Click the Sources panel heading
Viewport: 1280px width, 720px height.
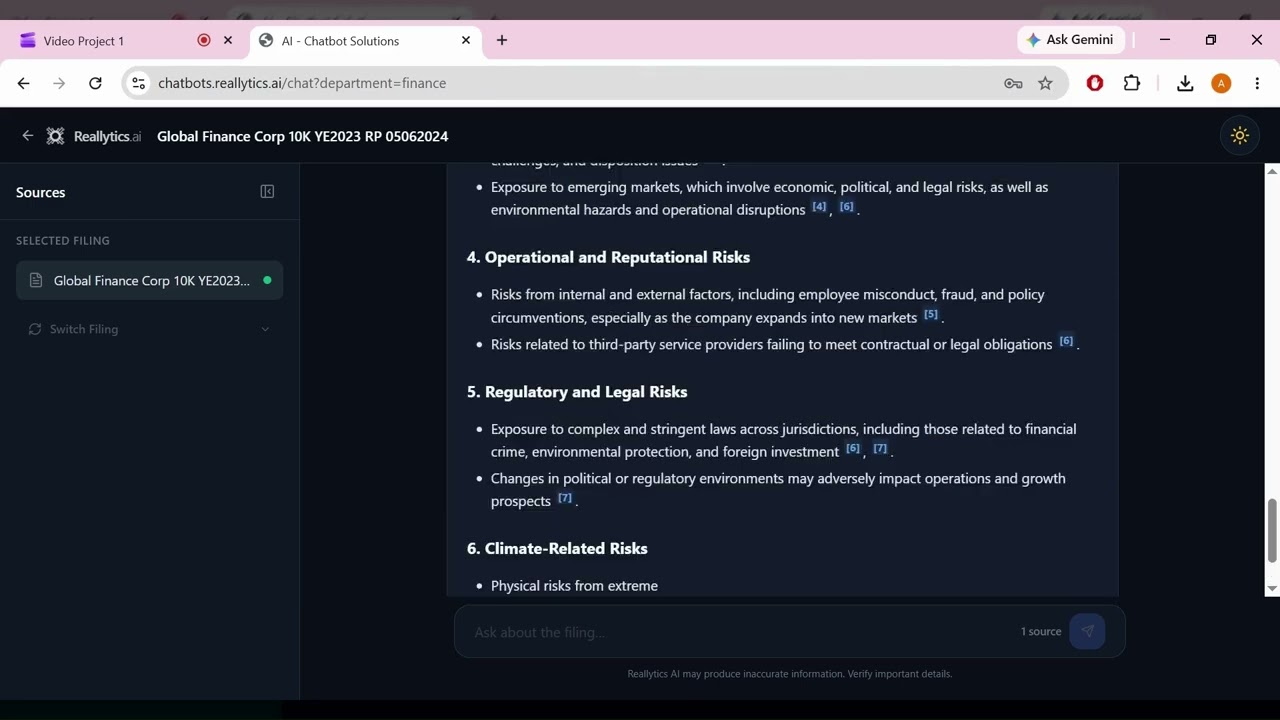[x=41, y=192]
